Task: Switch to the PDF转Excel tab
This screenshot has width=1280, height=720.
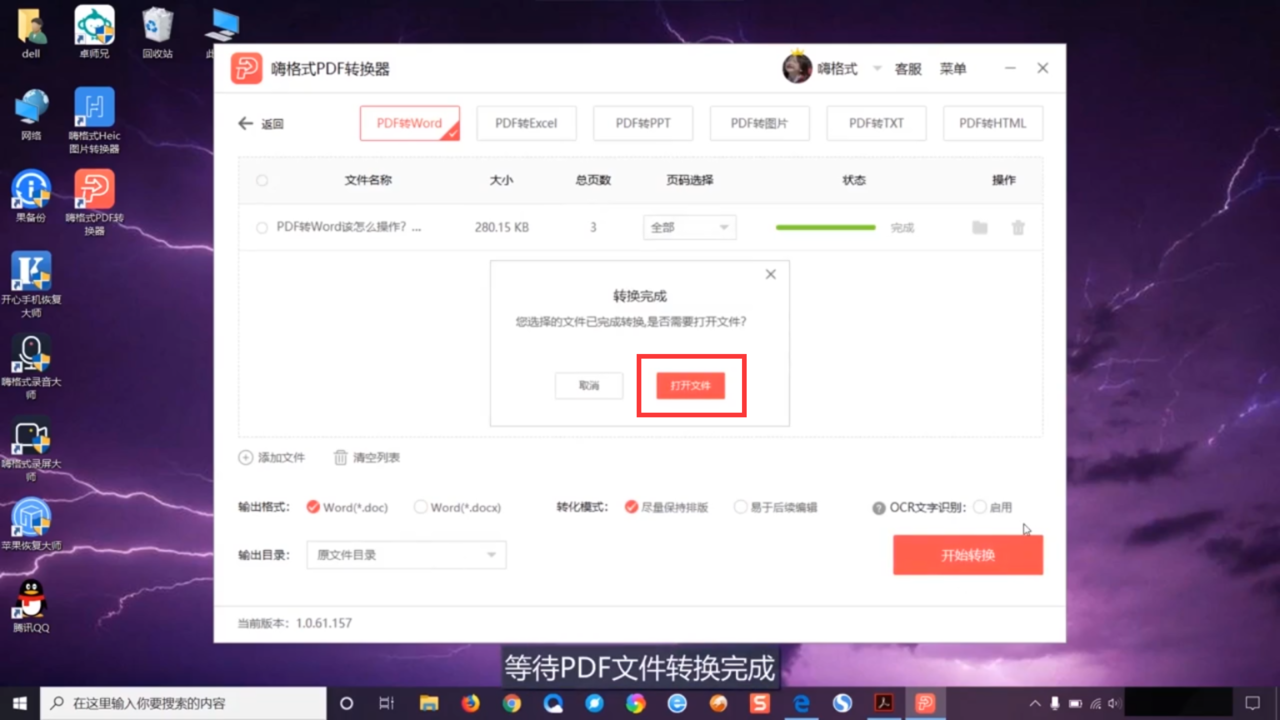Action: [526, 122]
